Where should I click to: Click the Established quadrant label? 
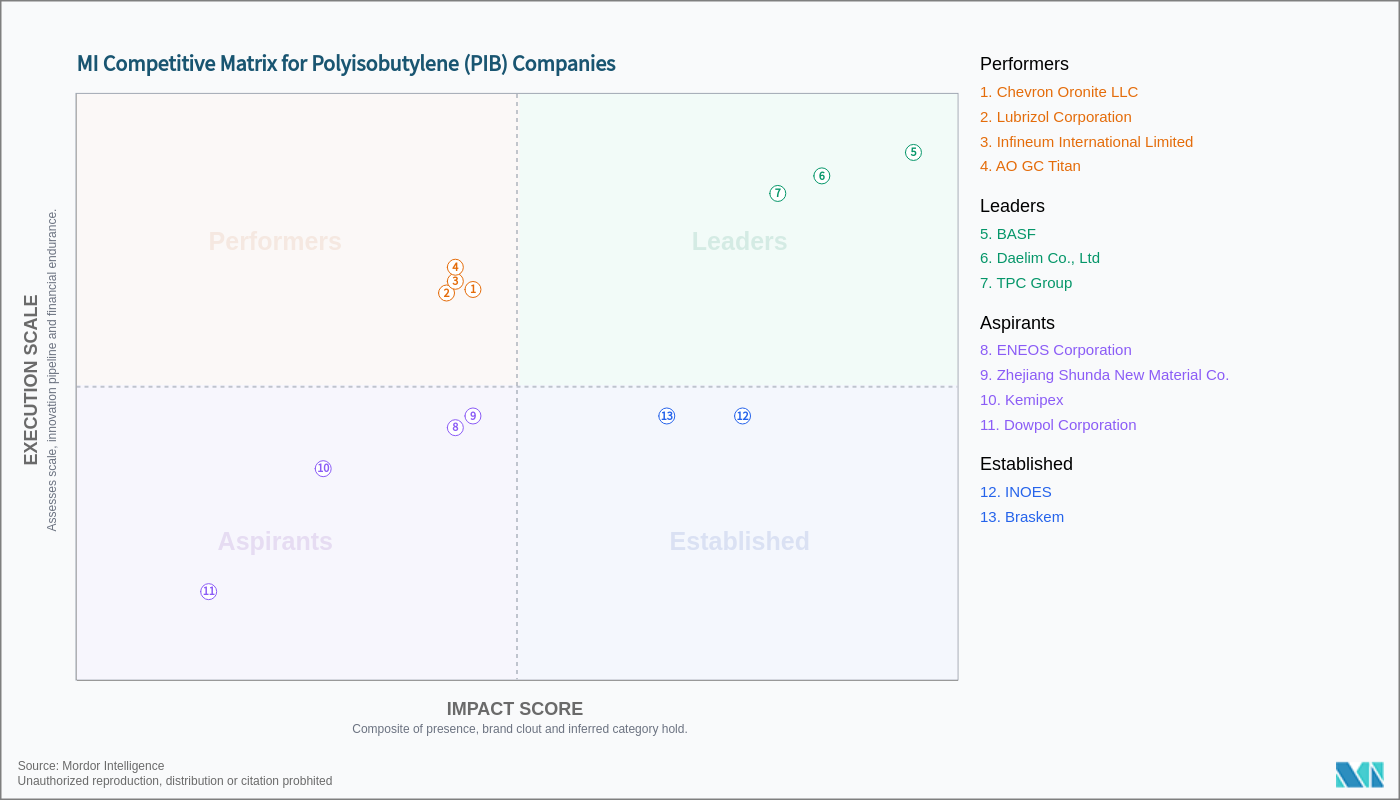click(739, 541)
